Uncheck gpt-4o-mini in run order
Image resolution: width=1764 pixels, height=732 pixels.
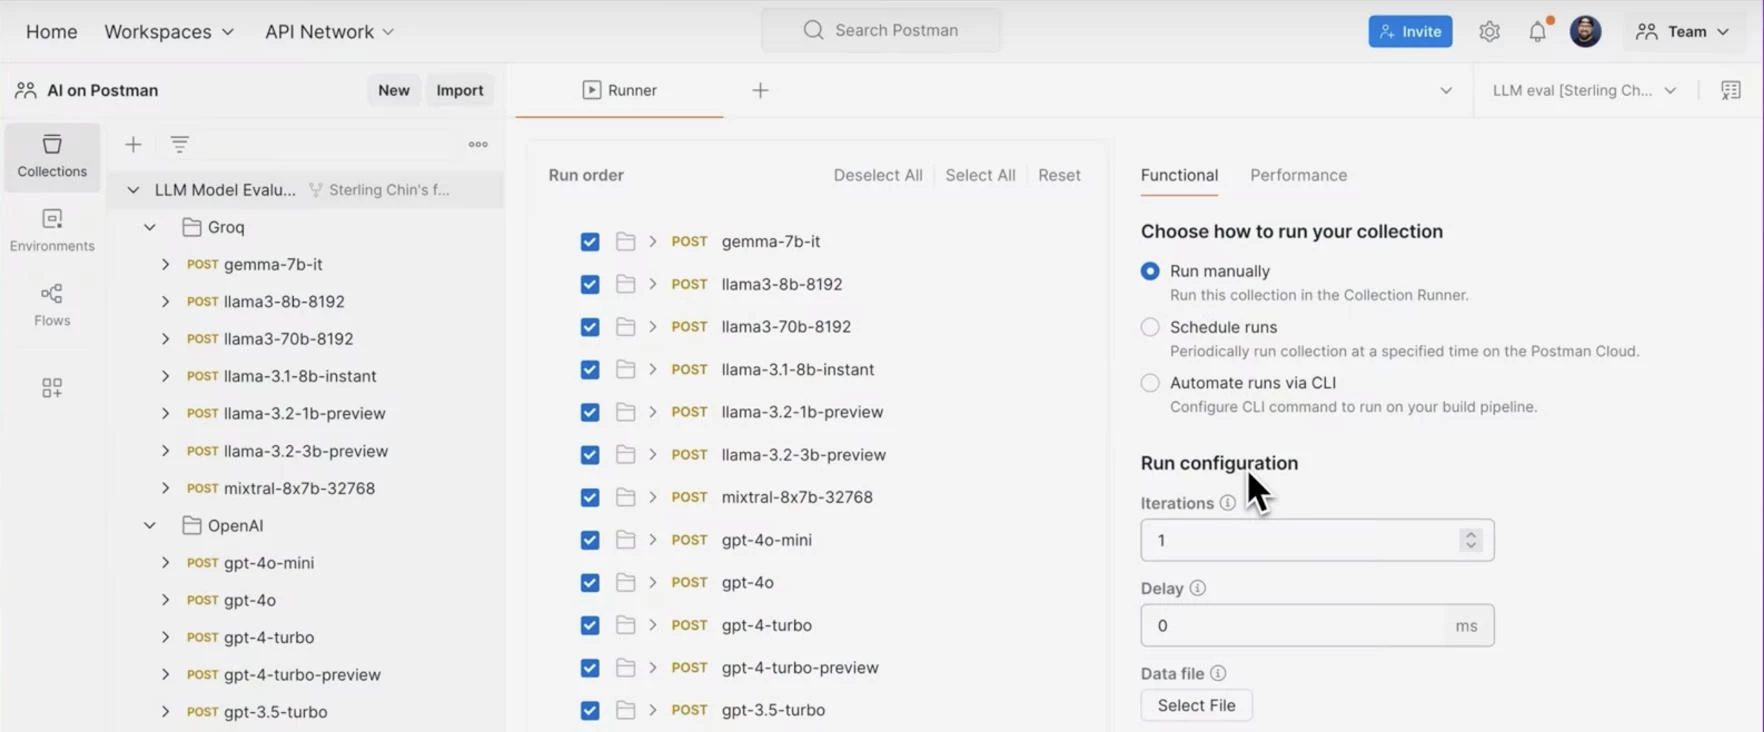pyautogui.click(x=590, y=540)
